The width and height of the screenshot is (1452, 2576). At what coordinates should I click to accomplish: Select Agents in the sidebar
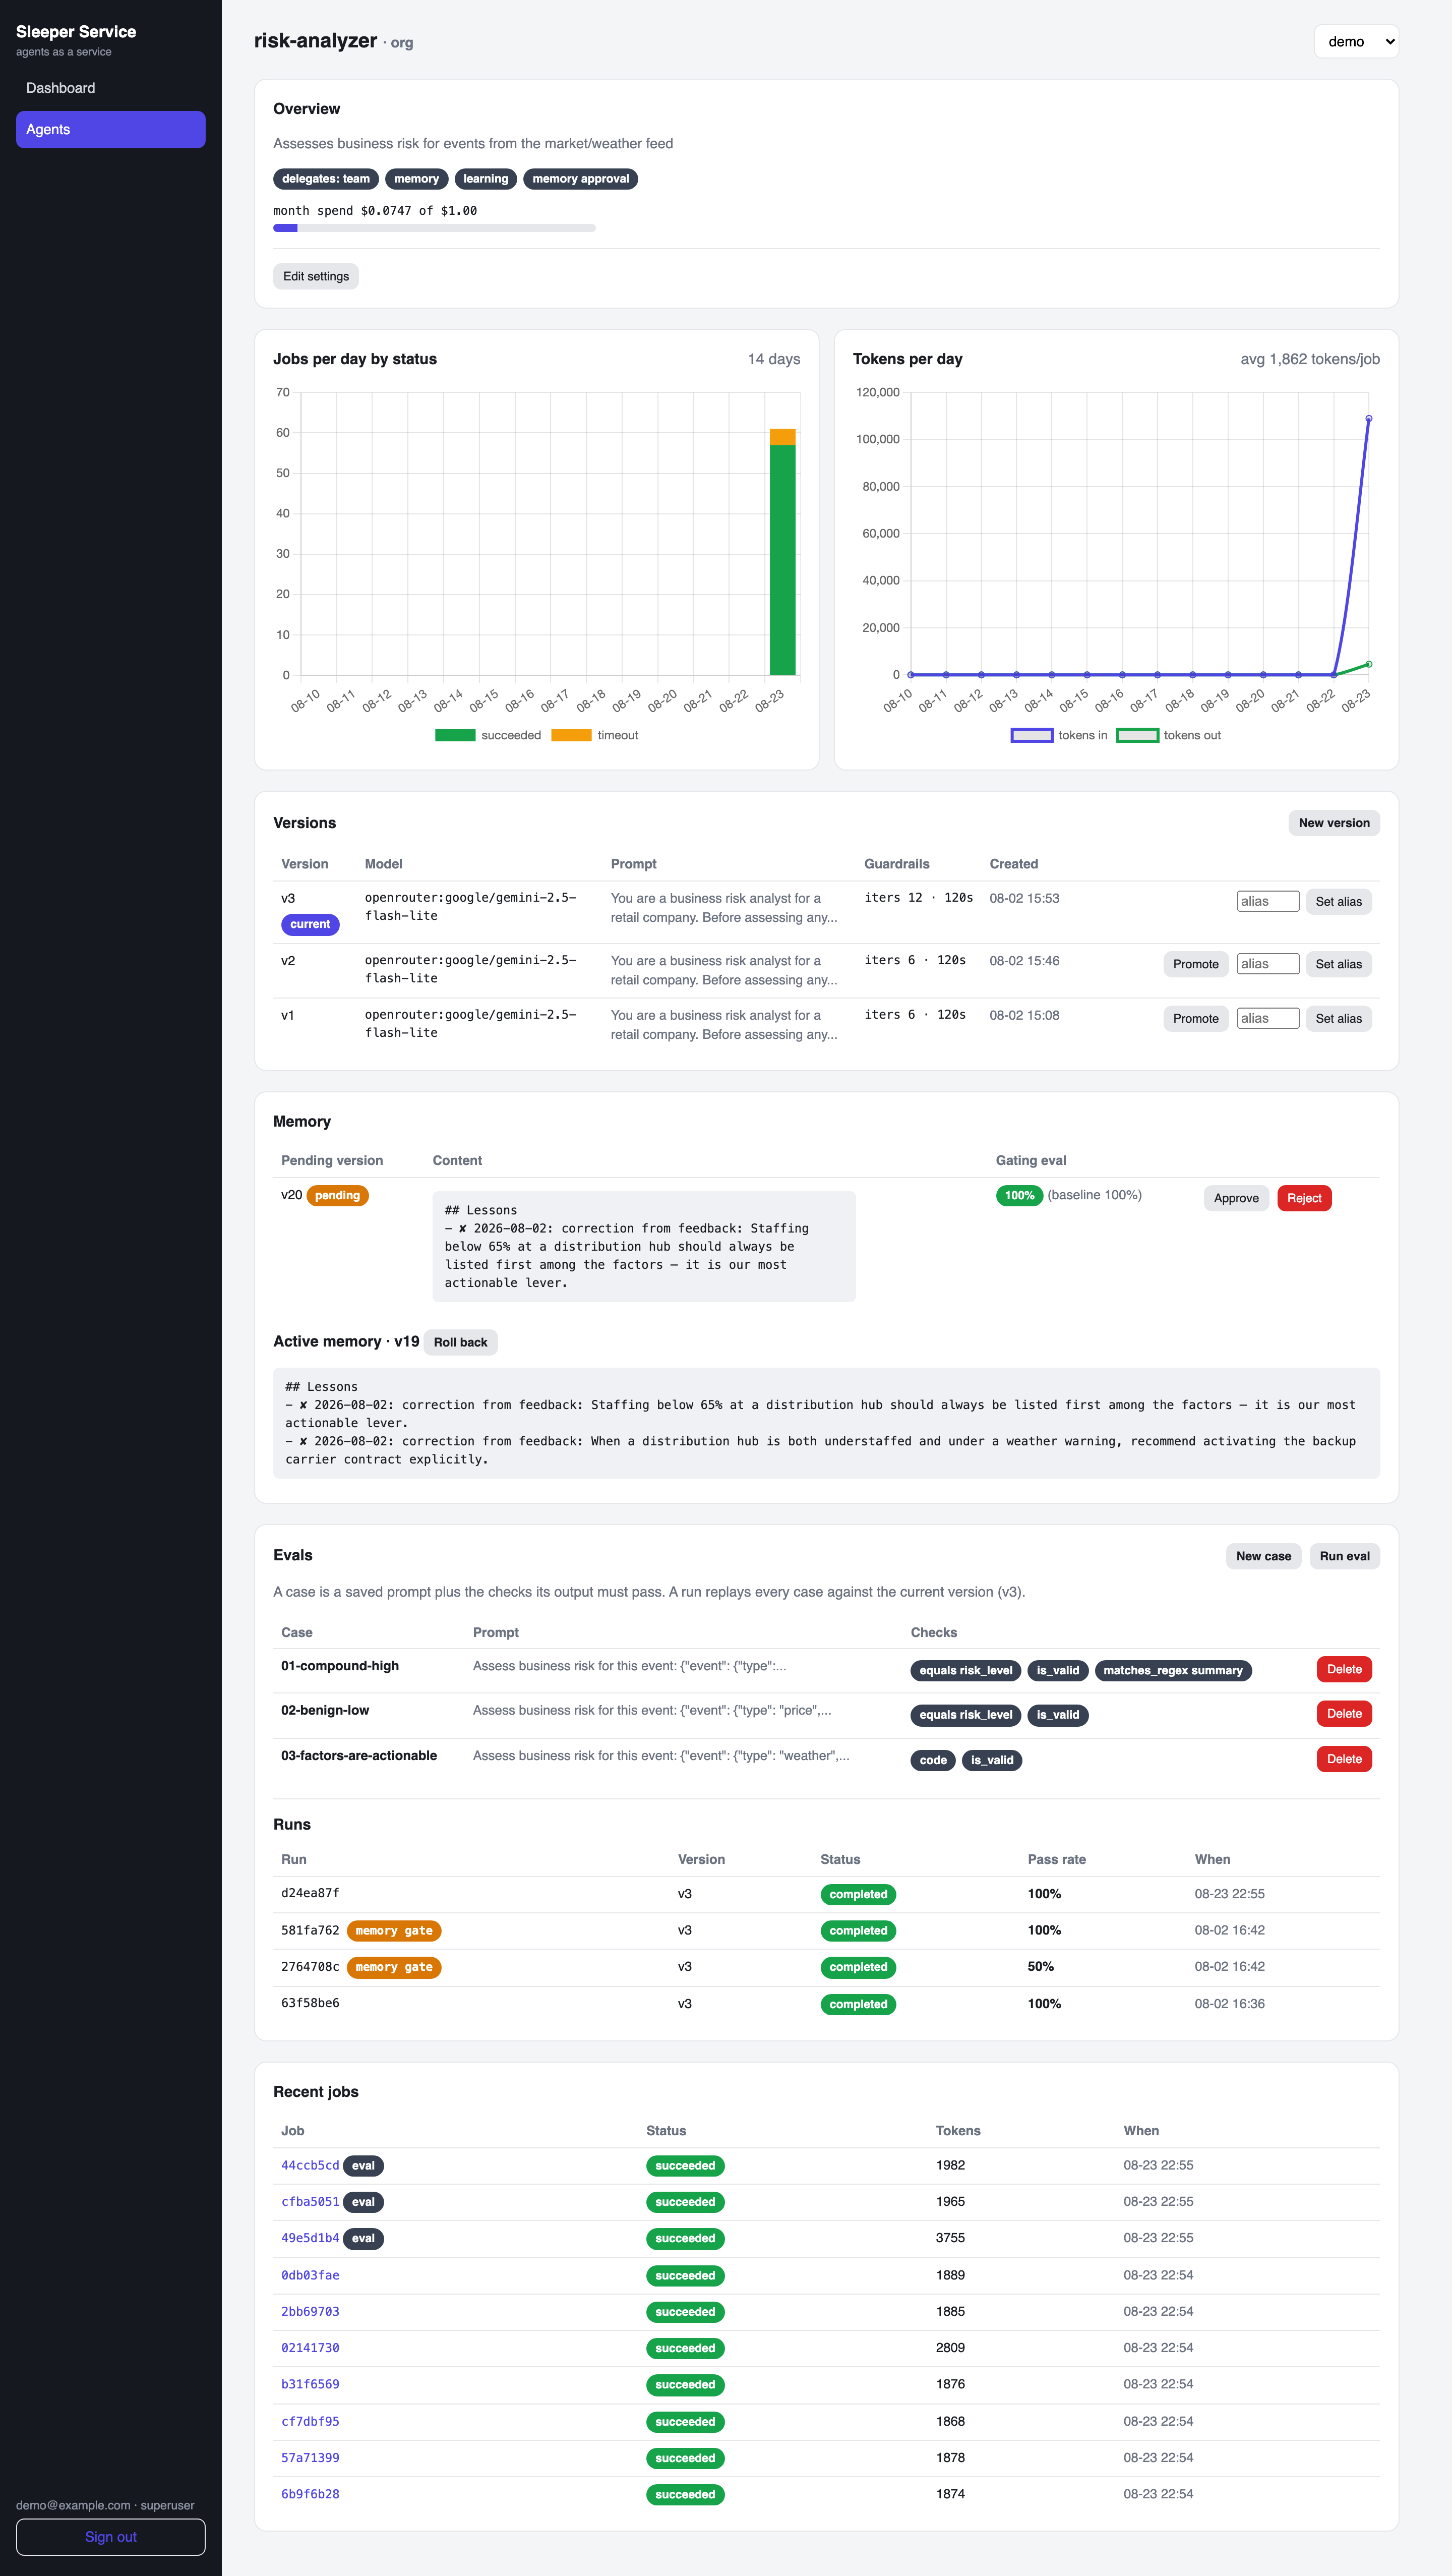click(x=110, y=130)
